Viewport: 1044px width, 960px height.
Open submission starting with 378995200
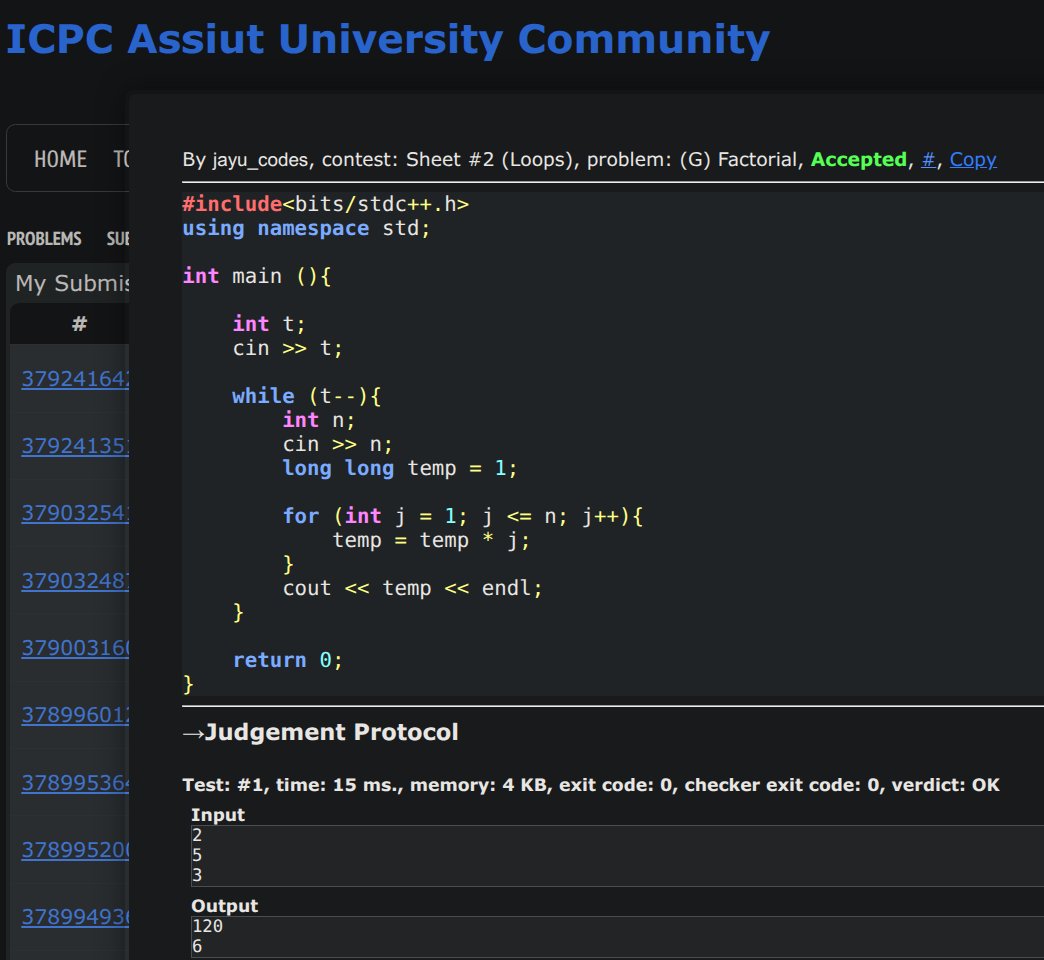click(x=75, y=850)
